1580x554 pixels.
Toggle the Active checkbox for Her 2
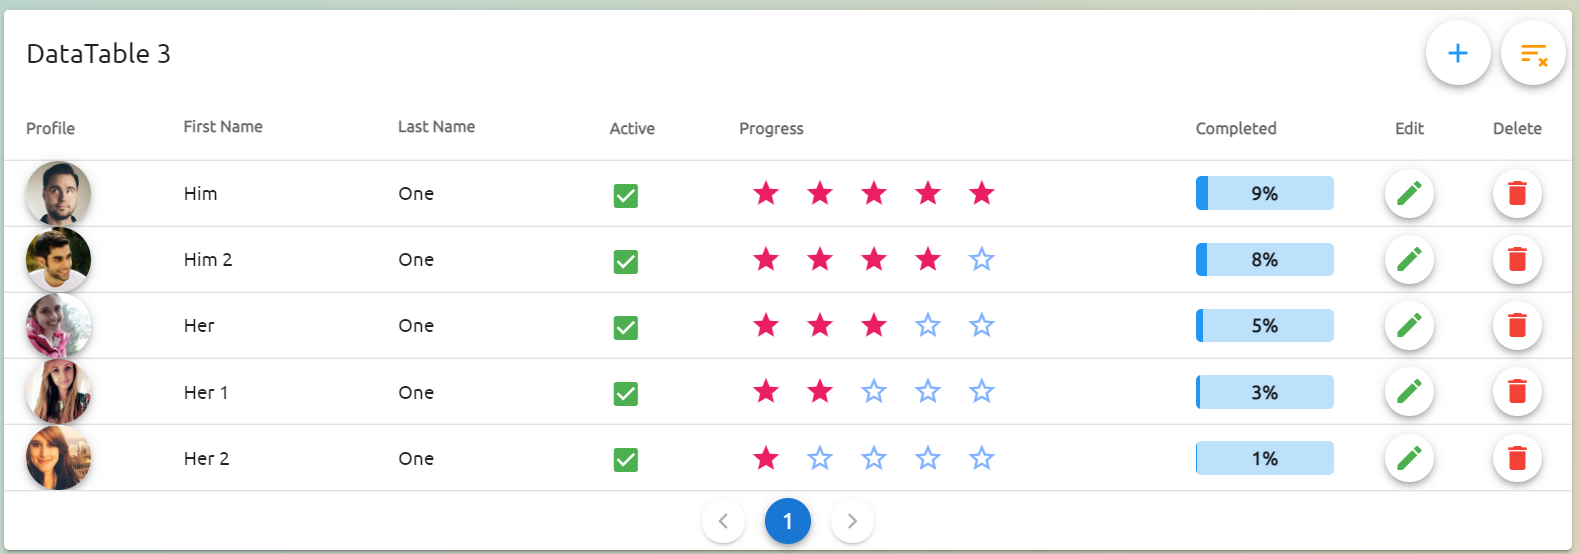point(626,460)
